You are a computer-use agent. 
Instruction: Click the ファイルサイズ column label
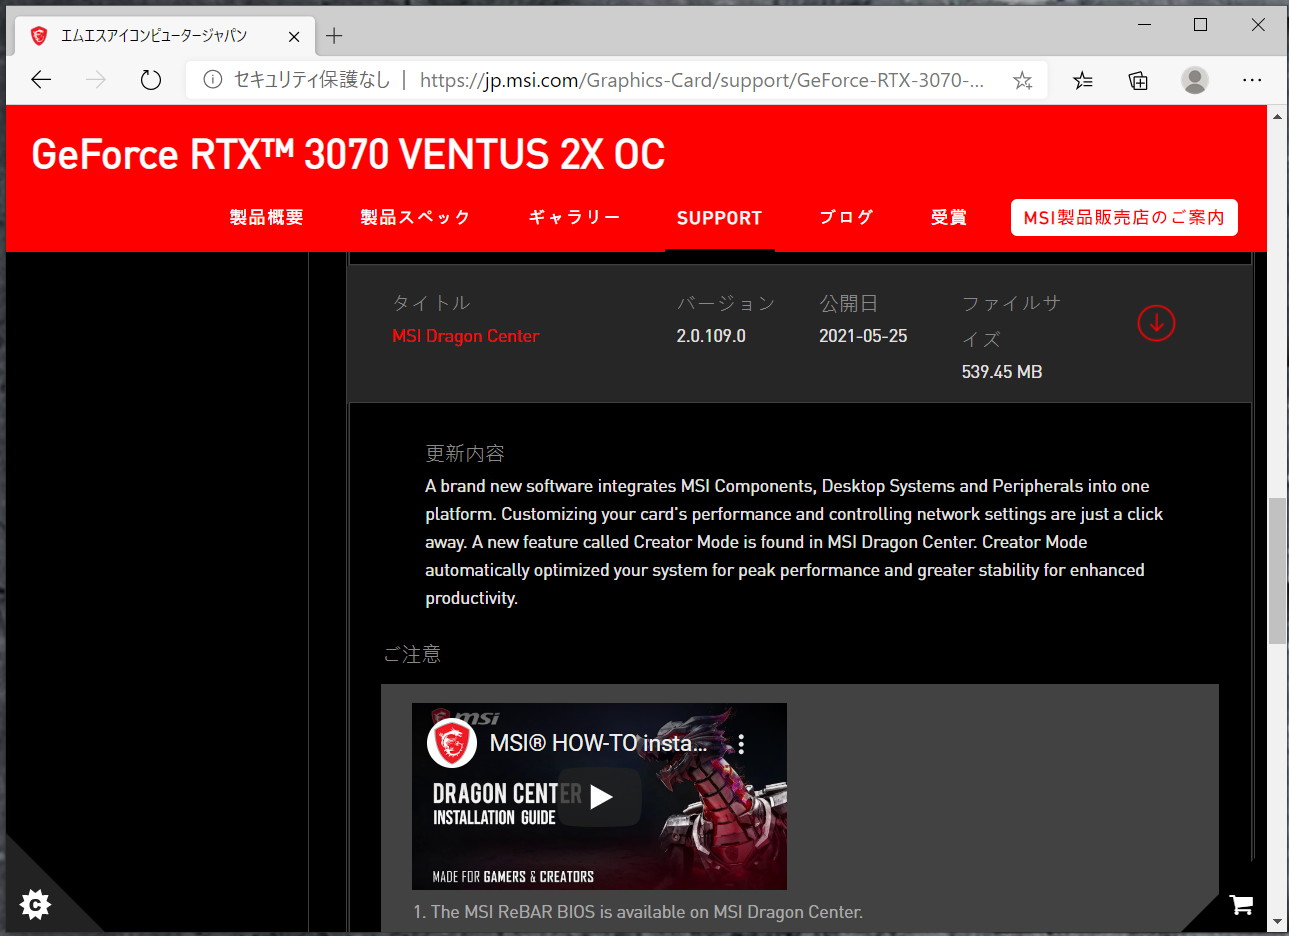[1011, 321]
